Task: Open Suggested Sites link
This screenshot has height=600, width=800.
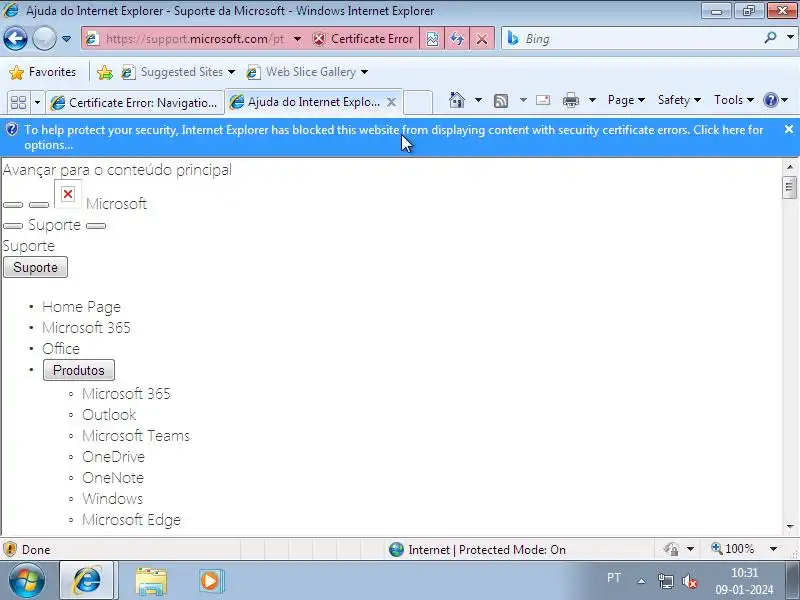Action: pos(178,72)
